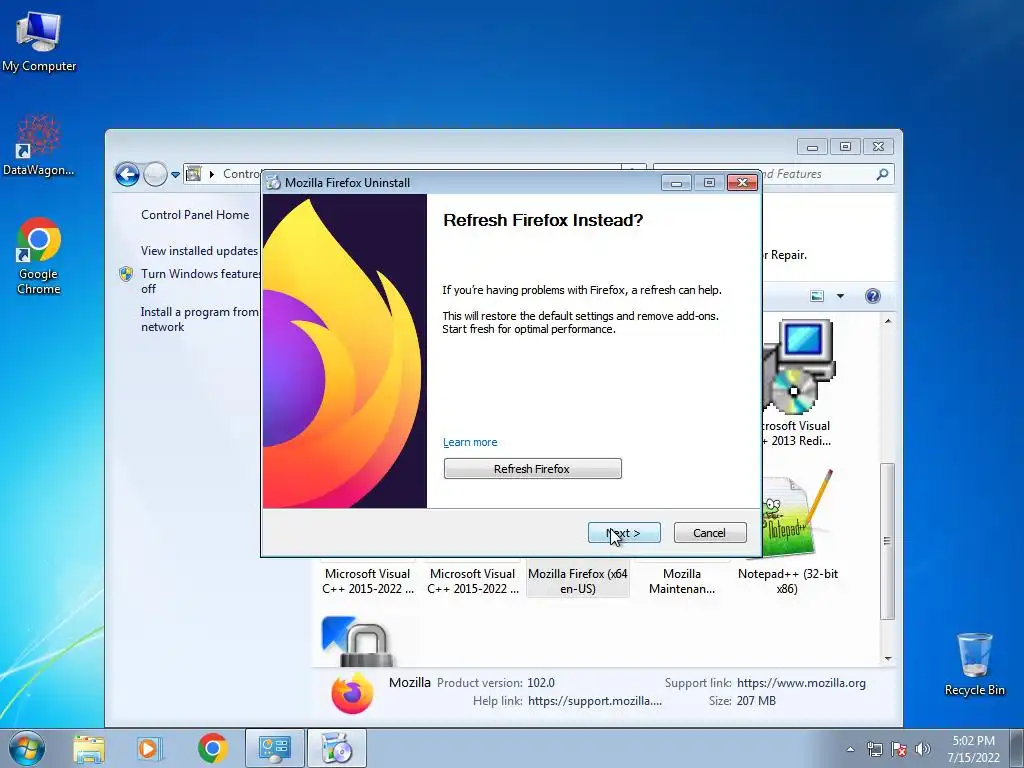Click the program list scrollbar thumb
Viewport: 1024px width, 768px height.
[x=887, y=541]
